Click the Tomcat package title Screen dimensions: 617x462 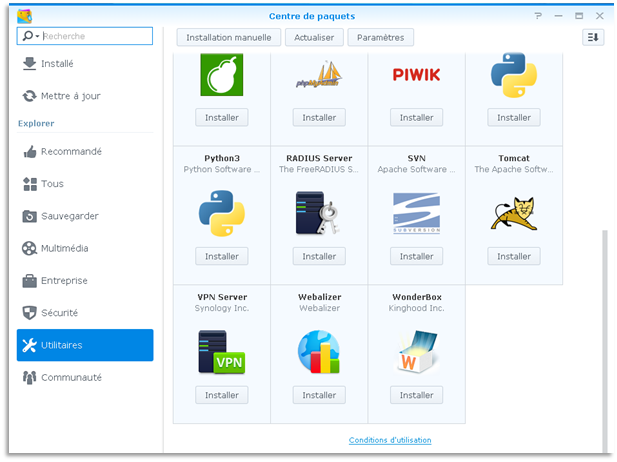(x=514, y=158)
